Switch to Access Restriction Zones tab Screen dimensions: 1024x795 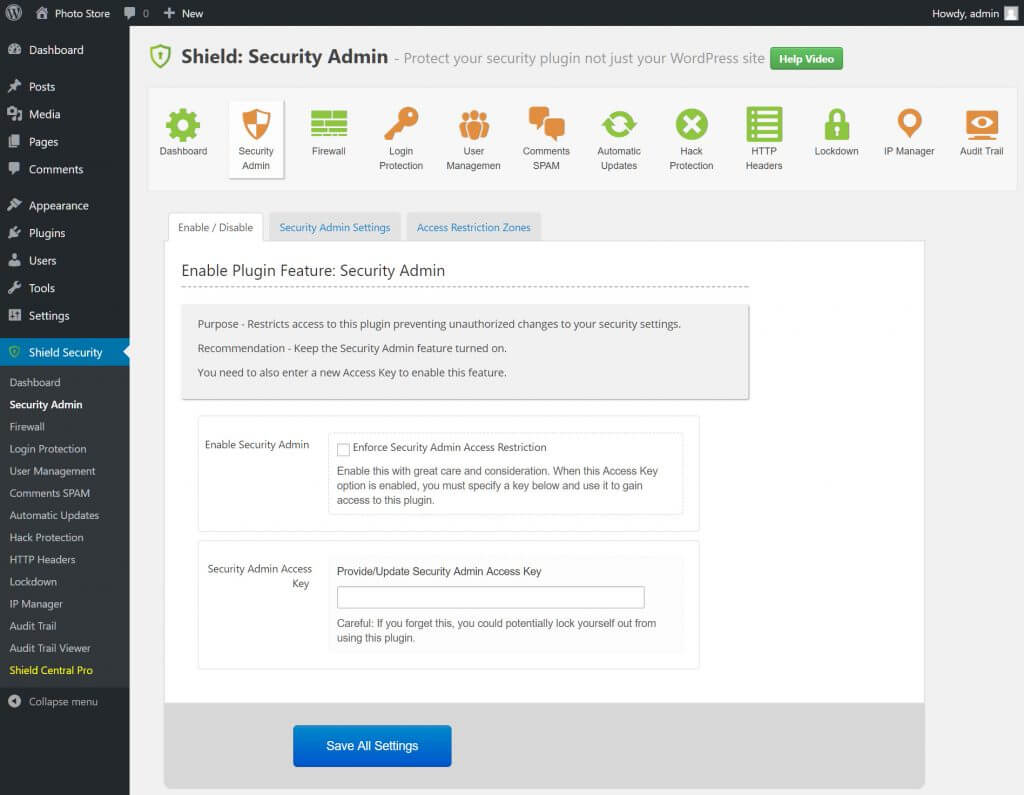coord(473,227)
